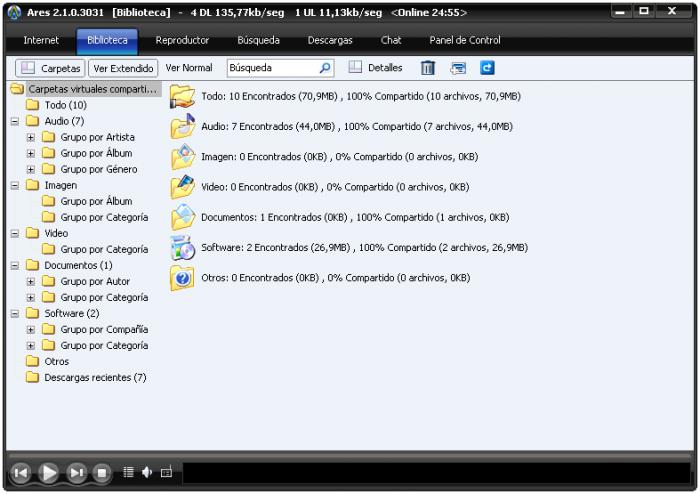Open the Biblioteca tab
The image size is (700, 494).
point(107,40)
